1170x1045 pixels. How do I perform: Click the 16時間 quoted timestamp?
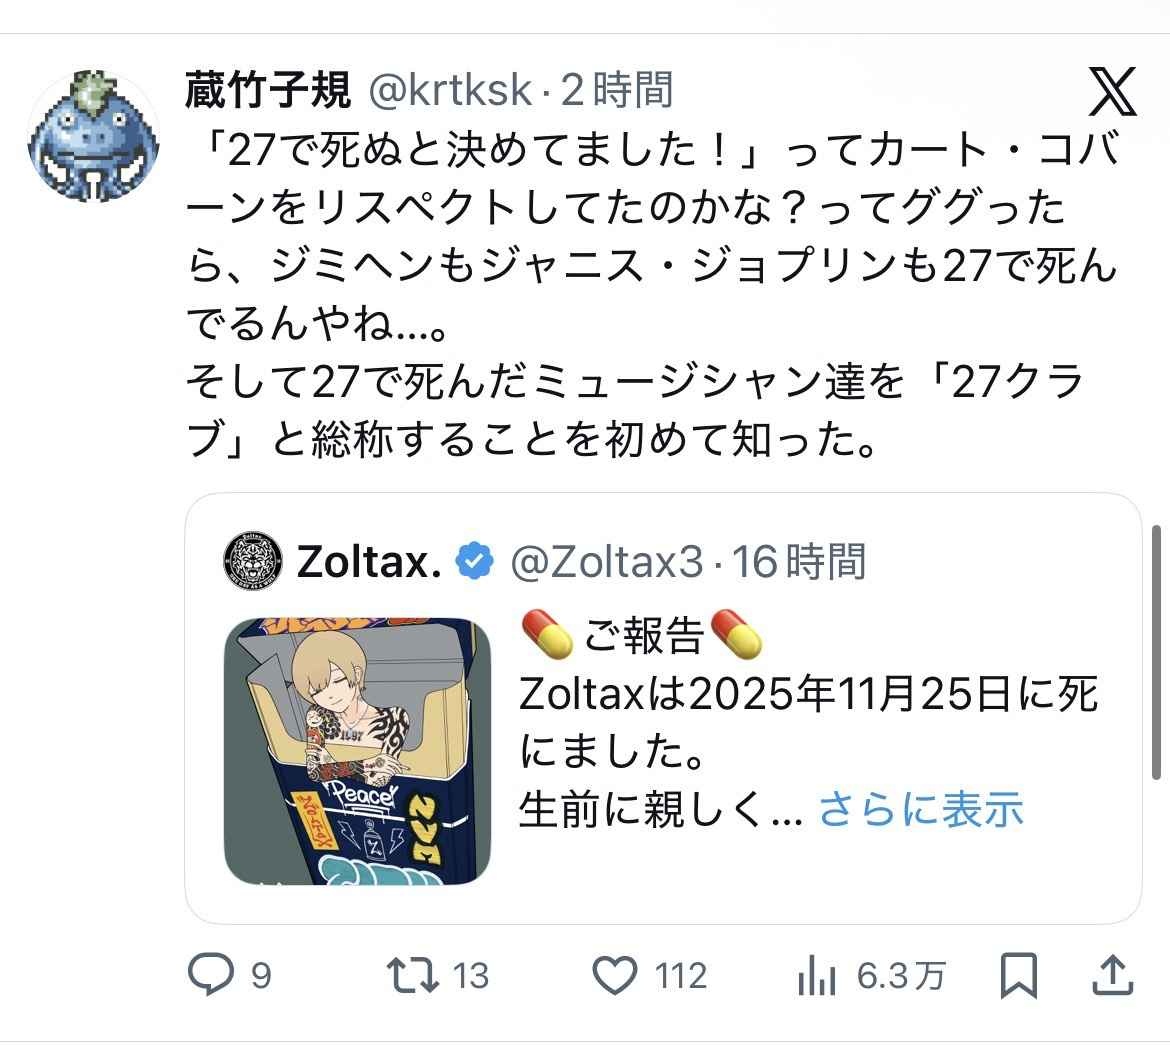click(798, 561)
